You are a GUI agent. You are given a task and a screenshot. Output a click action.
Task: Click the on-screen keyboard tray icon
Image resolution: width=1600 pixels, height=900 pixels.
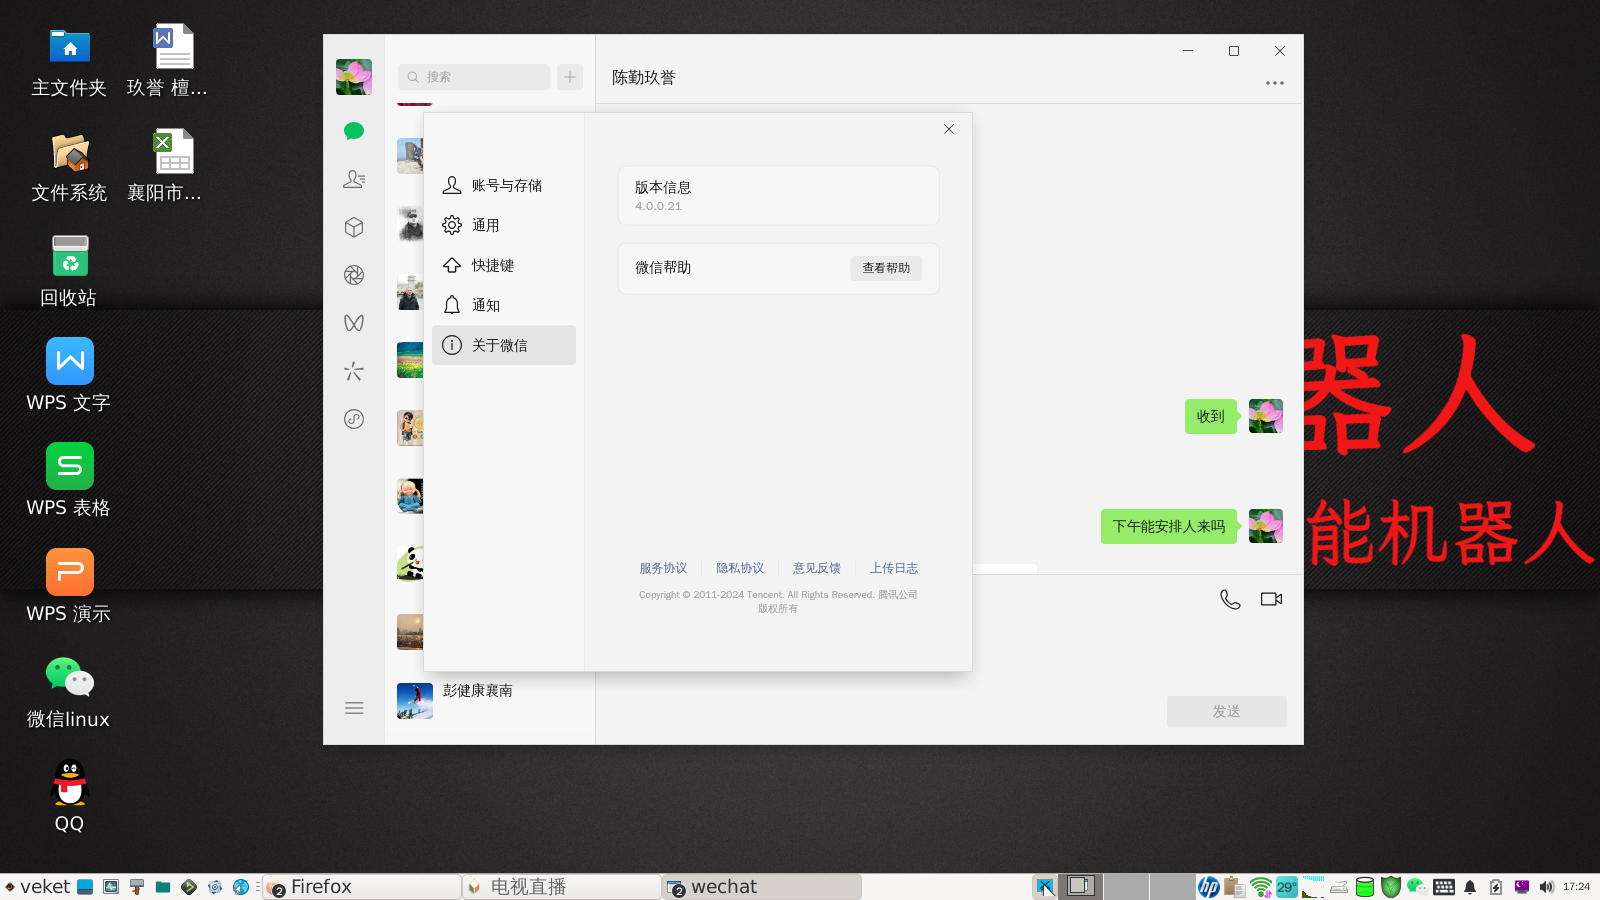pyautogui.click(x=1444, y=887)
